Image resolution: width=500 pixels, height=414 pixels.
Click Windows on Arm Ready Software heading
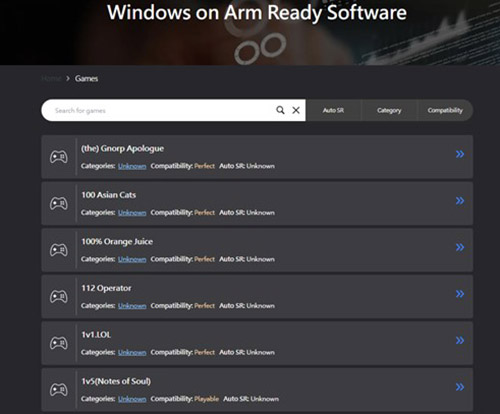click(257, 13)
